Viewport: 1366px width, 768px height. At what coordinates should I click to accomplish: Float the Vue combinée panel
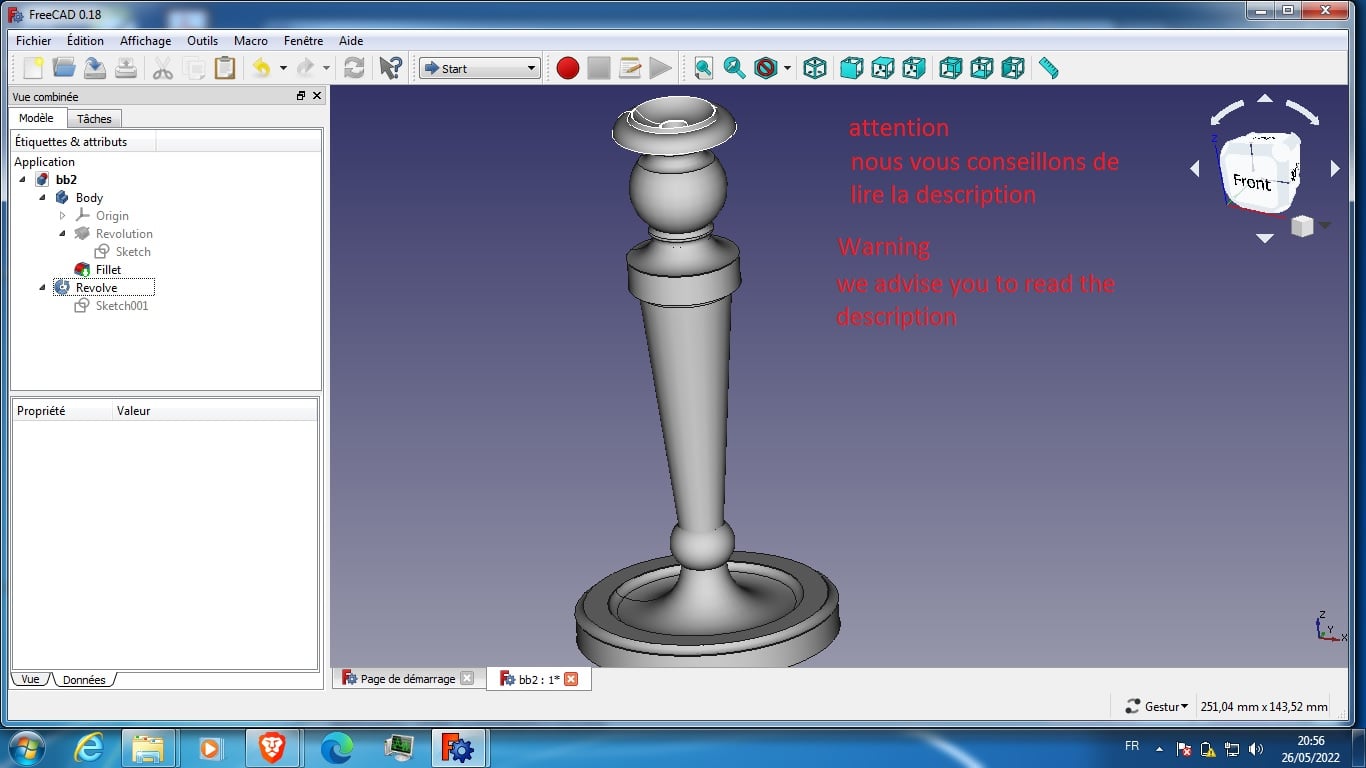point(301,96)
